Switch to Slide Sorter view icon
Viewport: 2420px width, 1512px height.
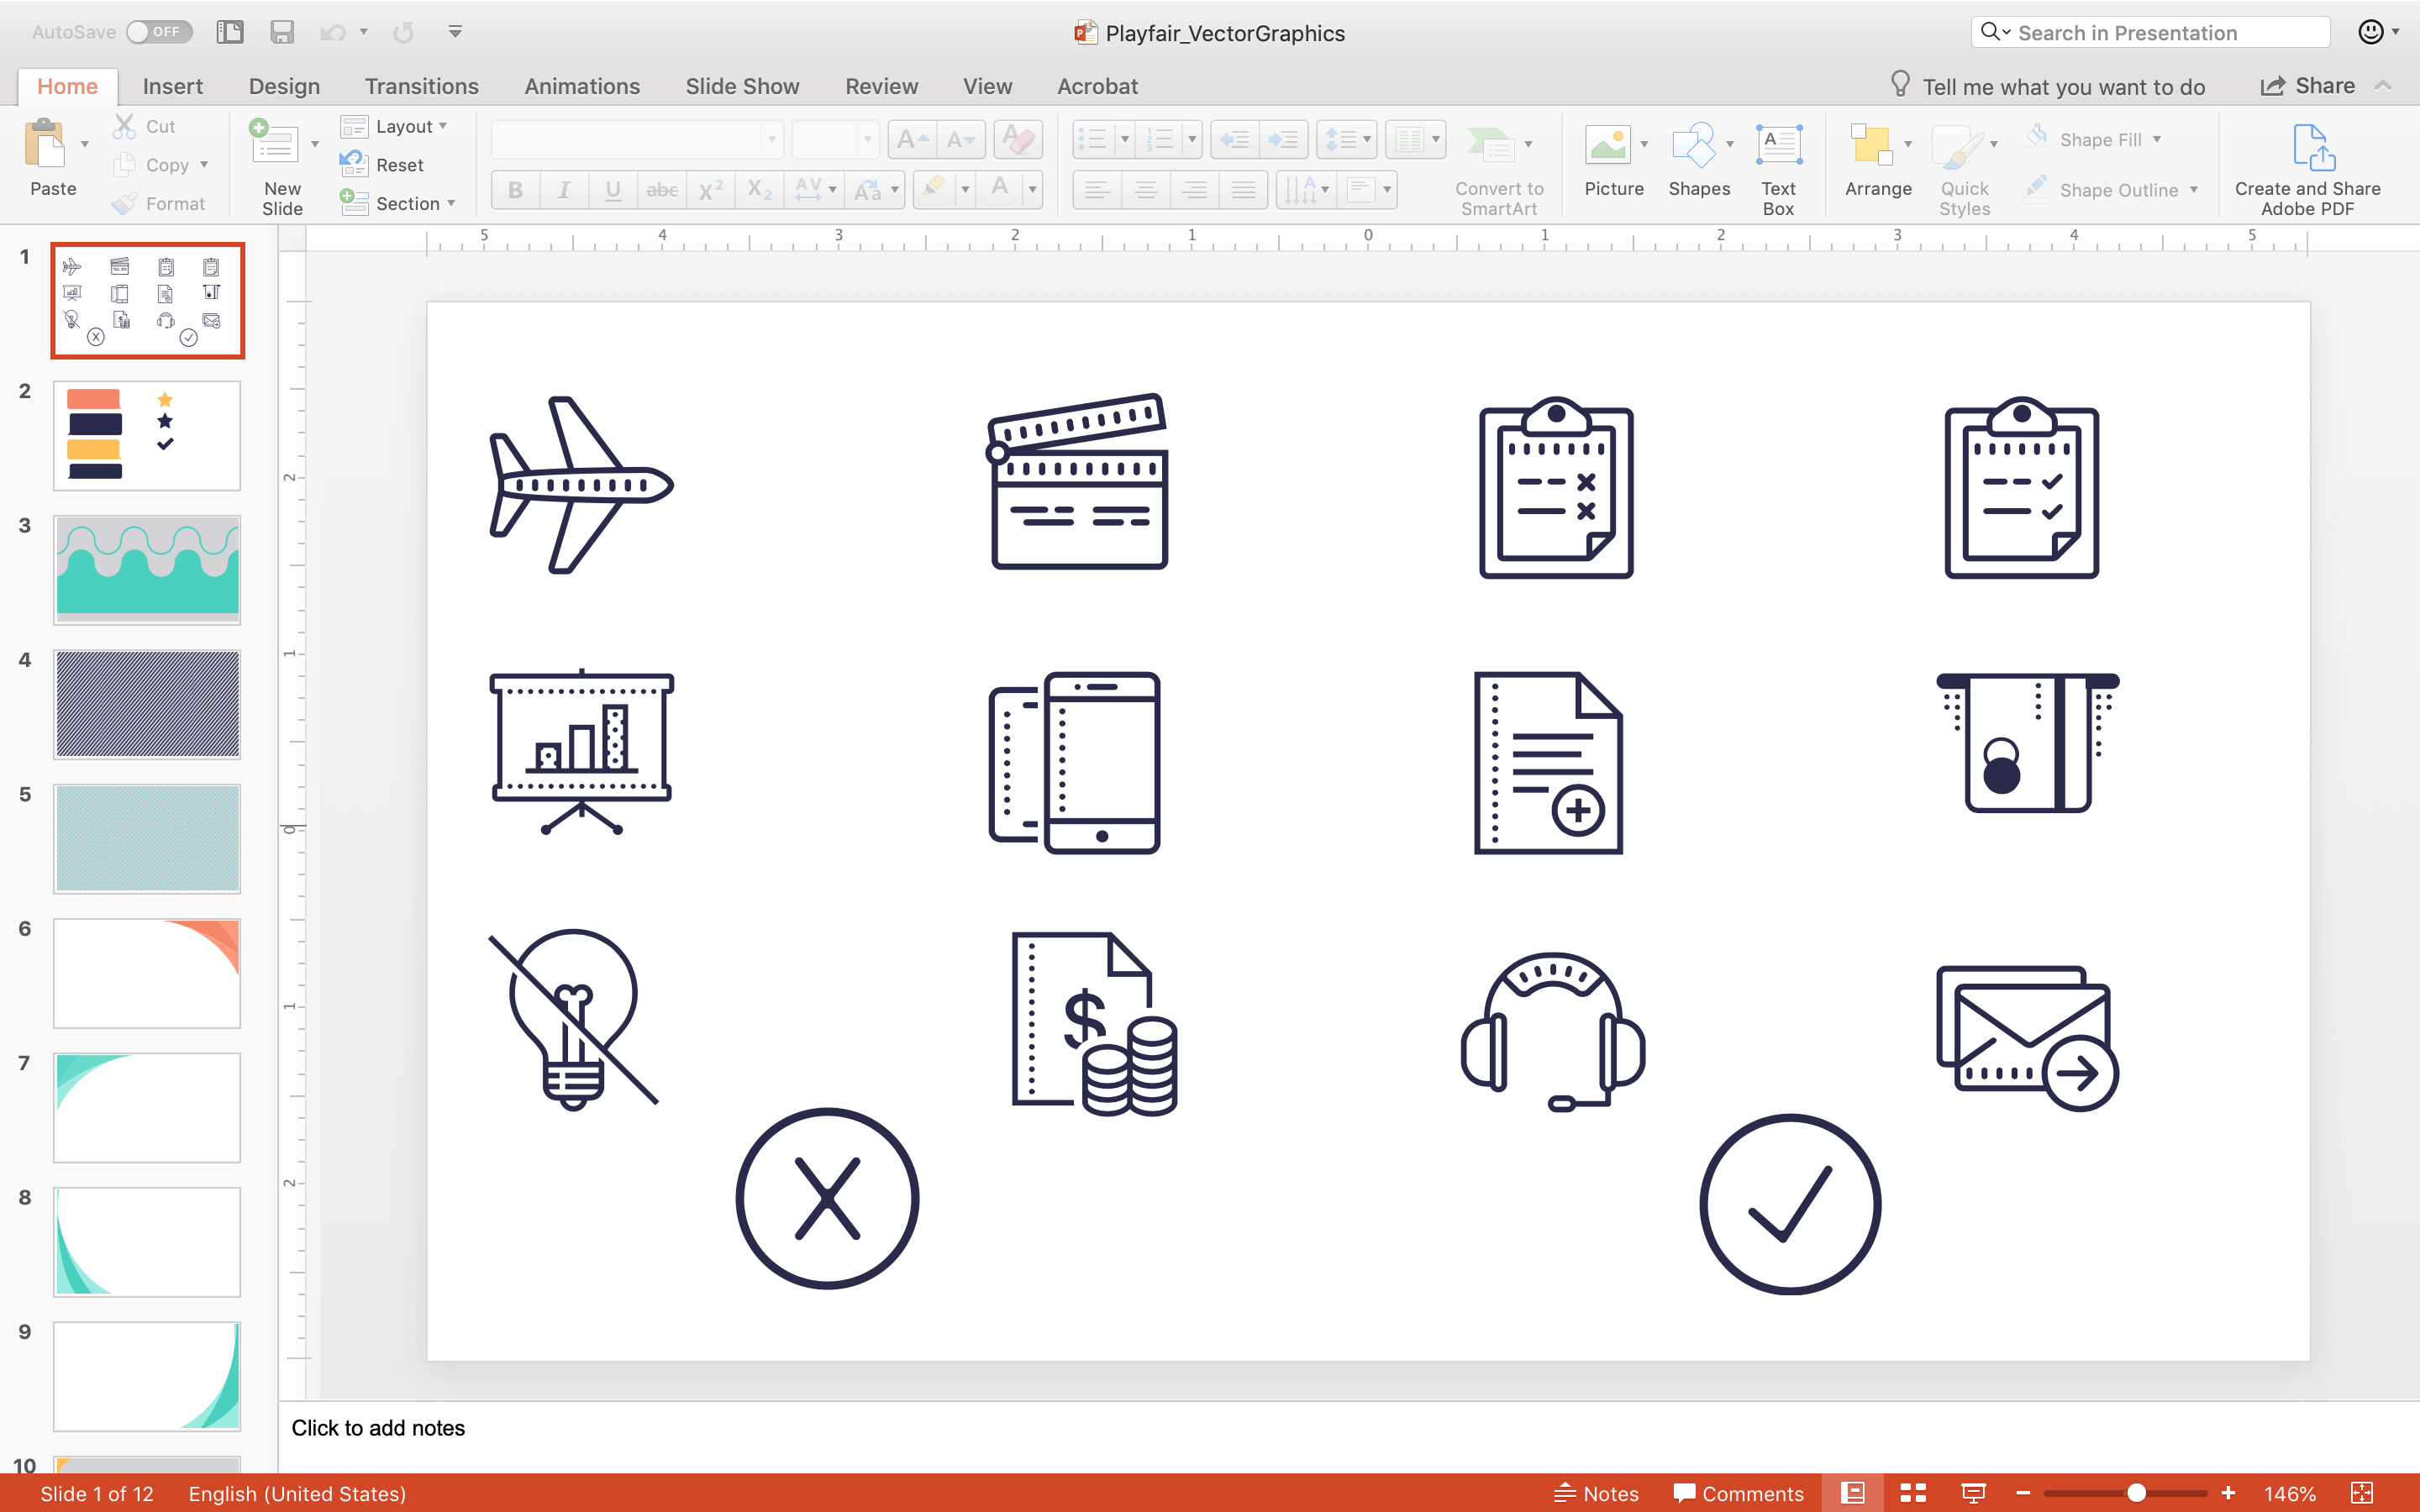pyautogui.click(x=1913, y=1493)
